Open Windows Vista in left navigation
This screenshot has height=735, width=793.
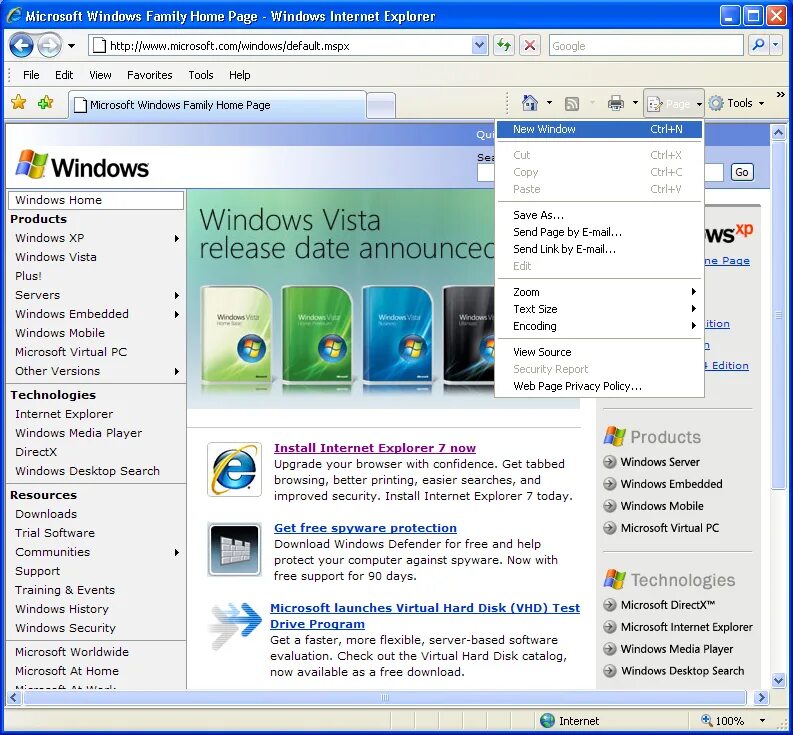point(56,257)
